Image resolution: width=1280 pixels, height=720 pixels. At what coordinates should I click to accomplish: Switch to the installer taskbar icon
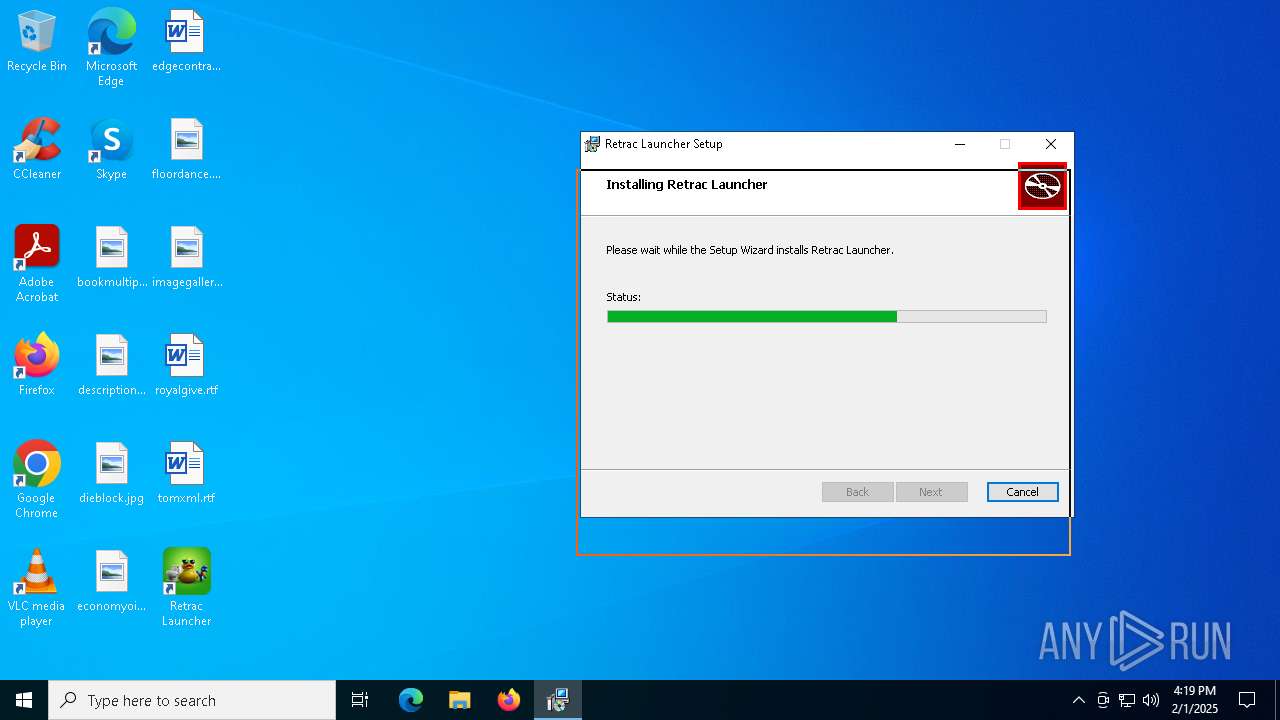(x=558, y=700)
